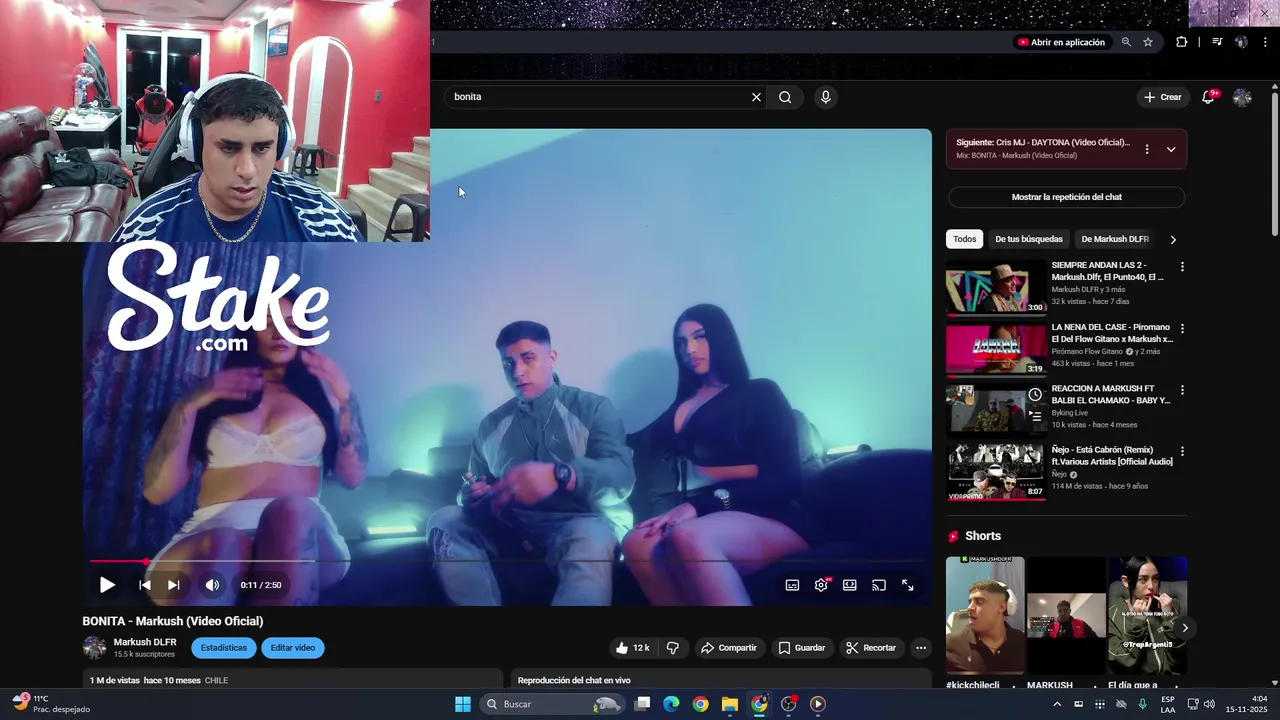Open the browser zoom indicator
Screen dimensions: 1280x720
coord(1126,42)
